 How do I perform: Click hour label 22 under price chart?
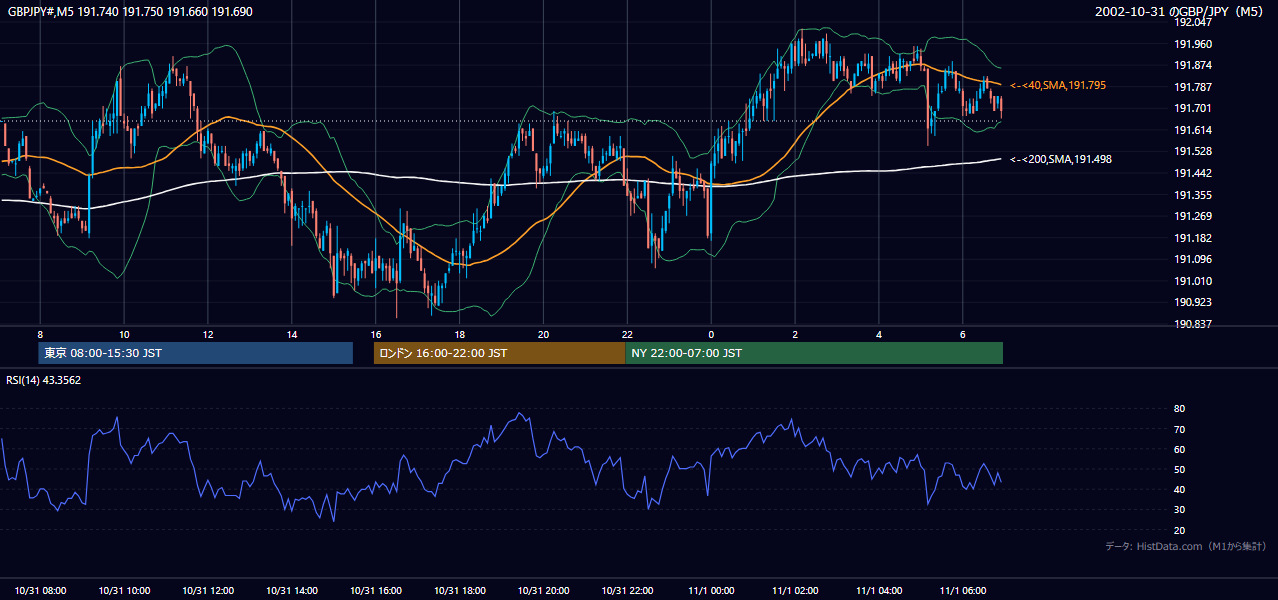click(x=627, y=334)
